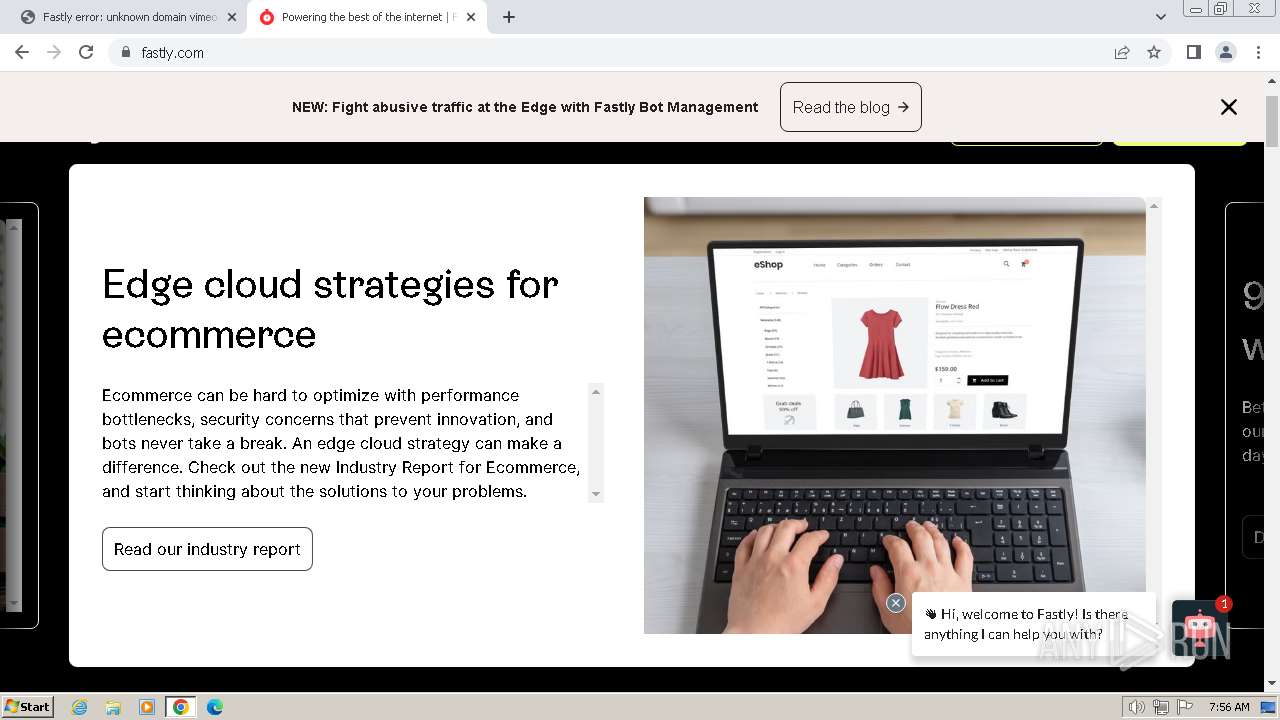Open the browser side panel

(1193, 52)
